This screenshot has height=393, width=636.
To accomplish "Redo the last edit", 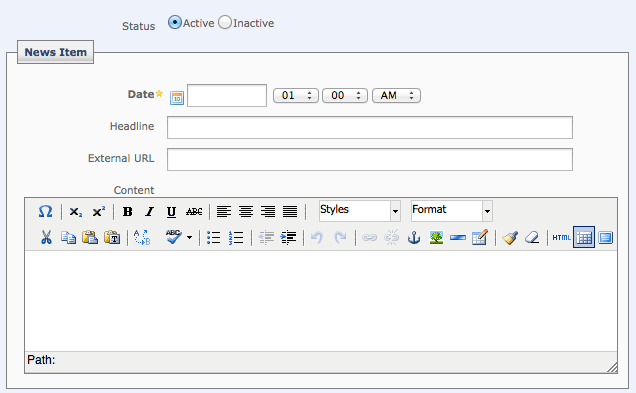I will click(x=340, y=237).
